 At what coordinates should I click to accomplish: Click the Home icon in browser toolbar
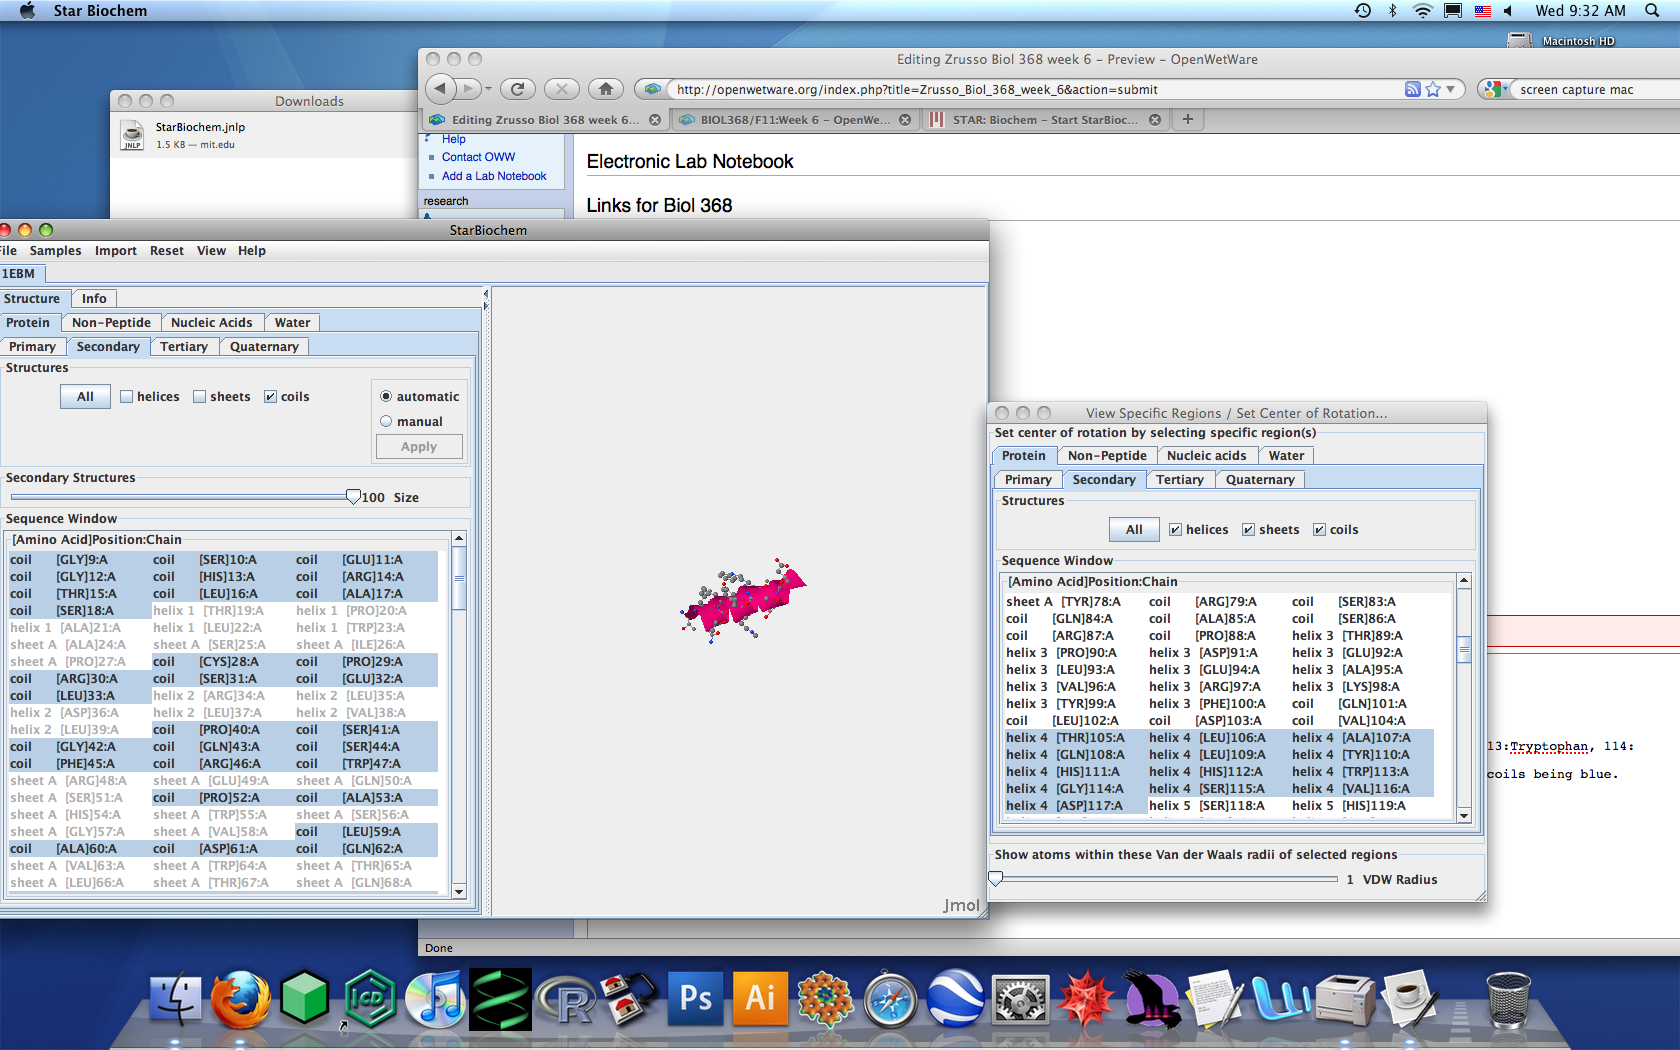605,89
